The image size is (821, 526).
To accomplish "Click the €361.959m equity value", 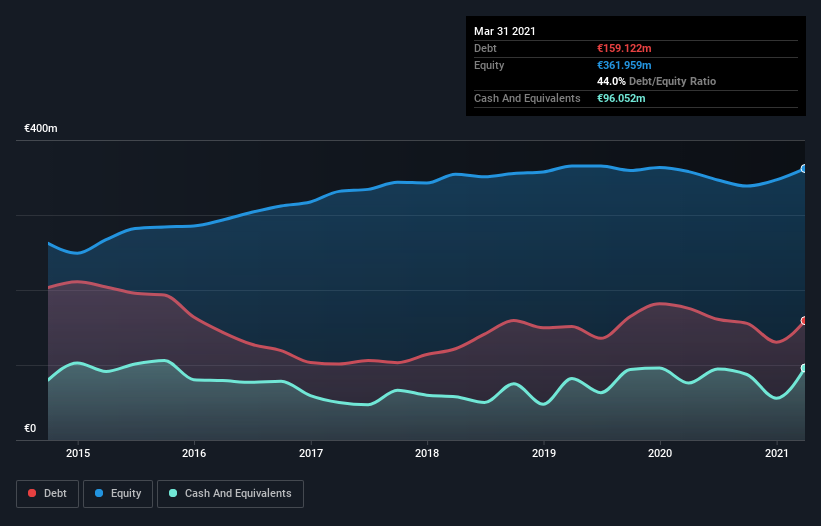I will coord(624,65).
